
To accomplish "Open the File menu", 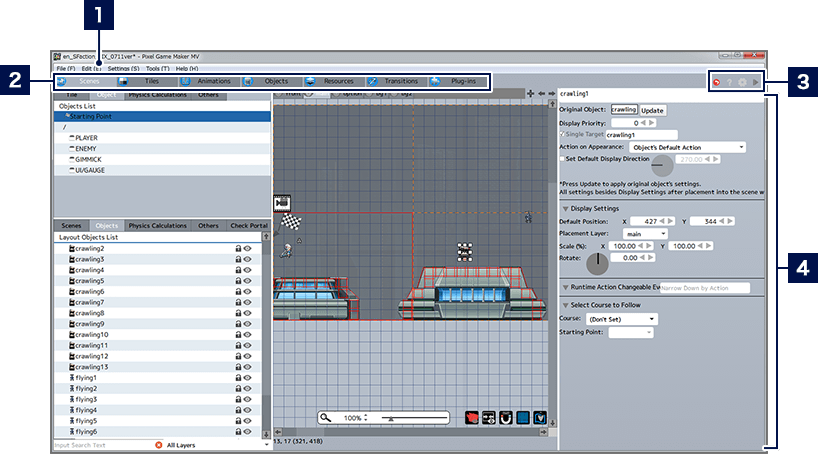I will coord(66,68).
